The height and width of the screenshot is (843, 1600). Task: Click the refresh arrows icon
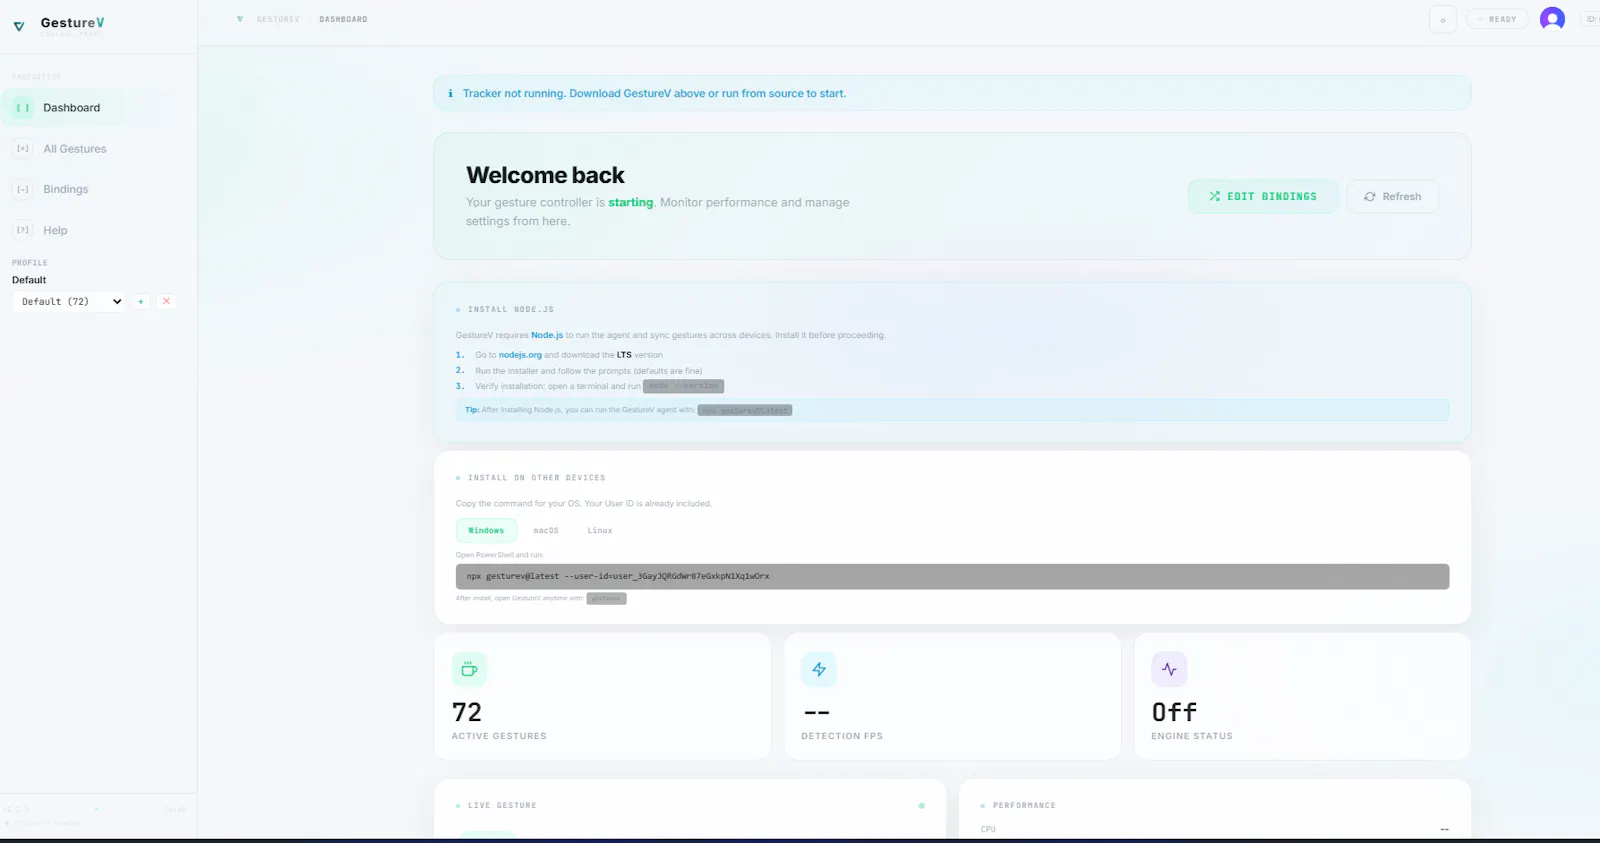1370,196
